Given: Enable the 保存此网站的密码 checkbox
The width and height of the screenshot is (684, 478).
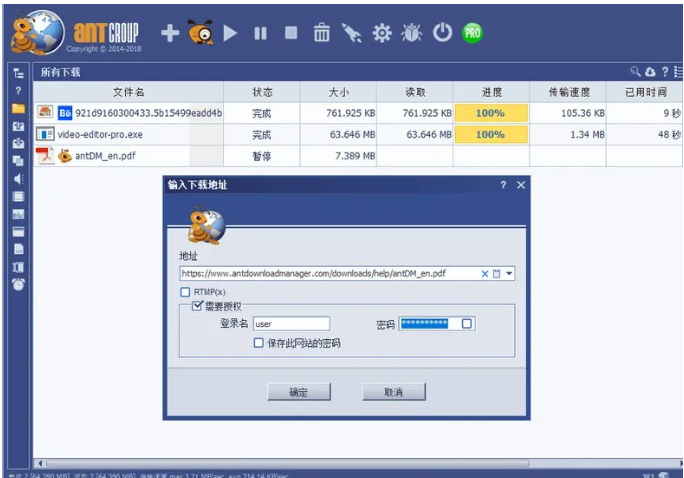Looking at the screenshot, I should 258,343.
